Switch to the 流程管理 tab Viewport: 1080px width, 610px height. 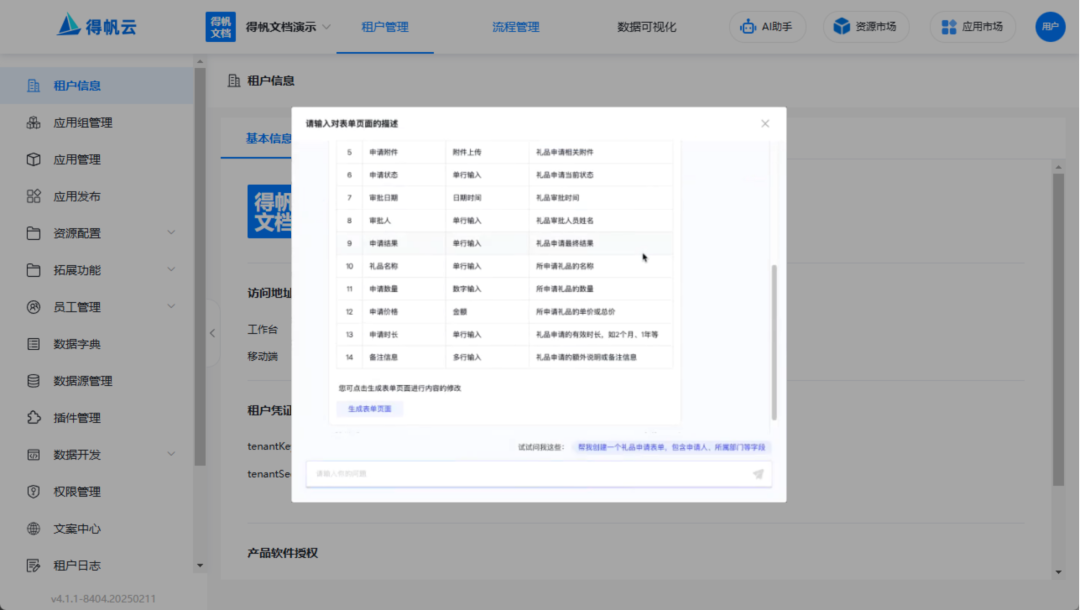tap(514, 27)
